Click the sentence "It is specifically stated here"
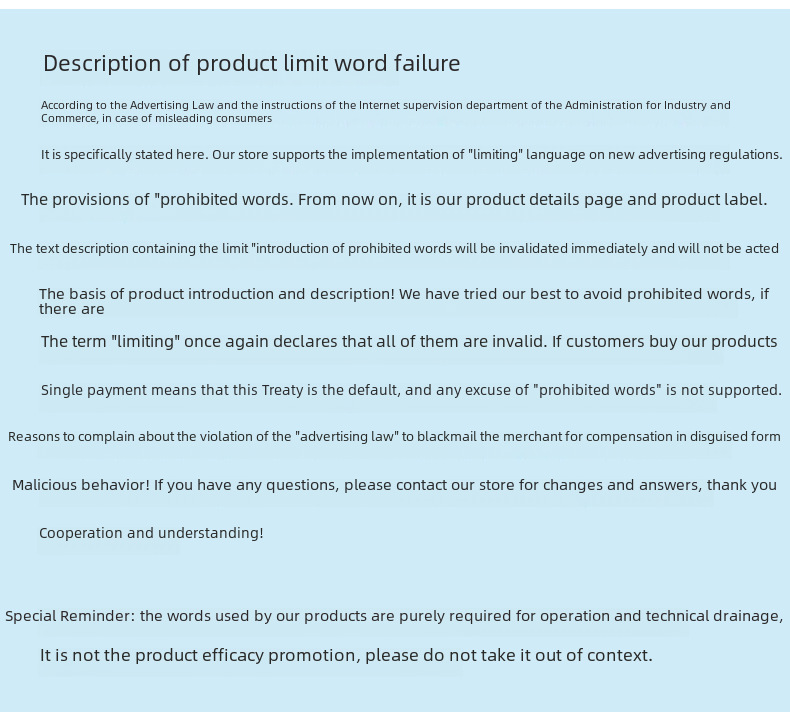 coord(122,155)
